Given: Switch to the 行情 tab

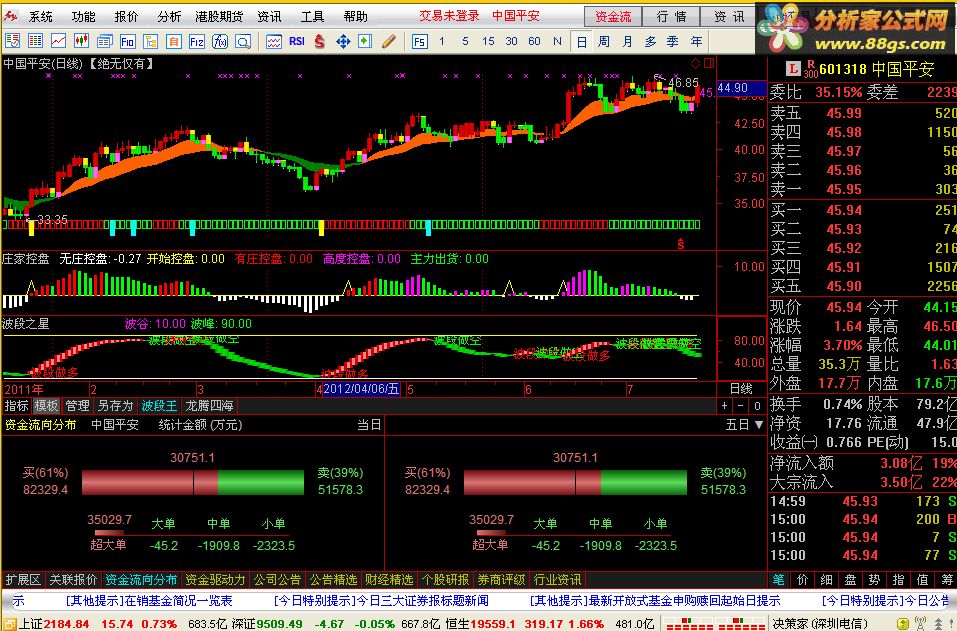Looking at the screenshot, I should 671,16.
